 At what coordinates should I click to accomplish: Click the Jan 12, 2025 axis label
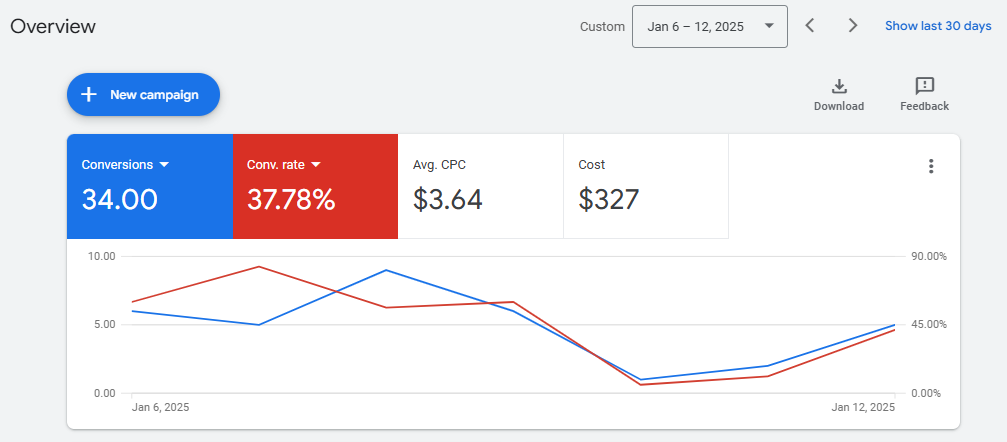click(x=862, y=408)
